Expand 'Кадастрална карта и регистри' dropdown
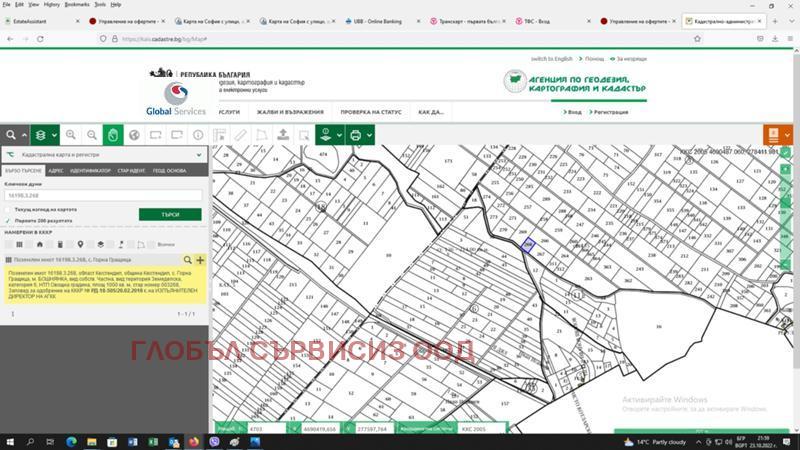This screenshot has height=450, width=800. [x=198, y=156]
